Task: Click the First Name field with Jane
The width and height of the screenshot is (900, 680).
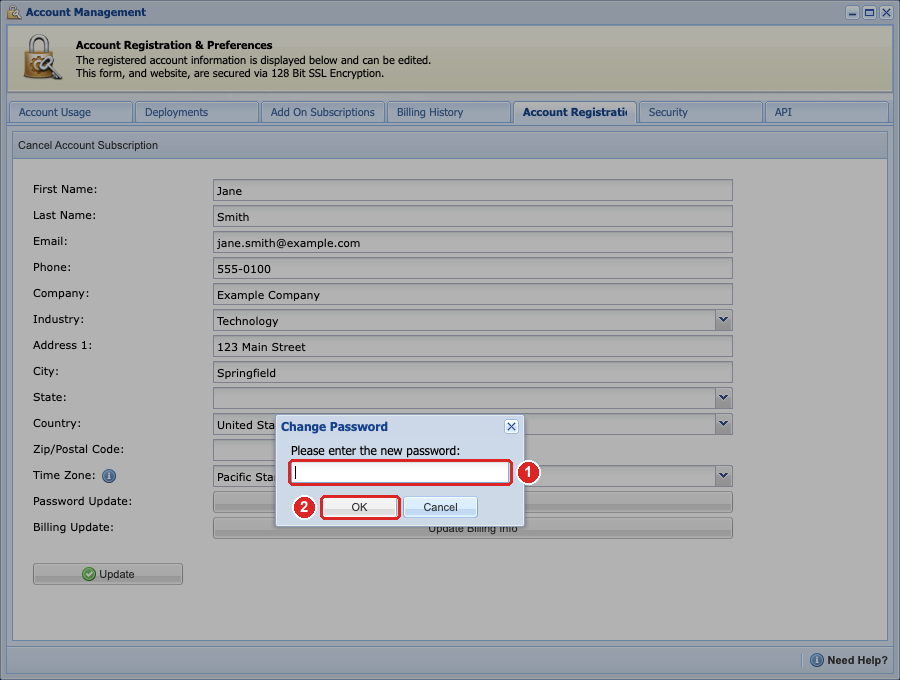Action: click(472, 191)
